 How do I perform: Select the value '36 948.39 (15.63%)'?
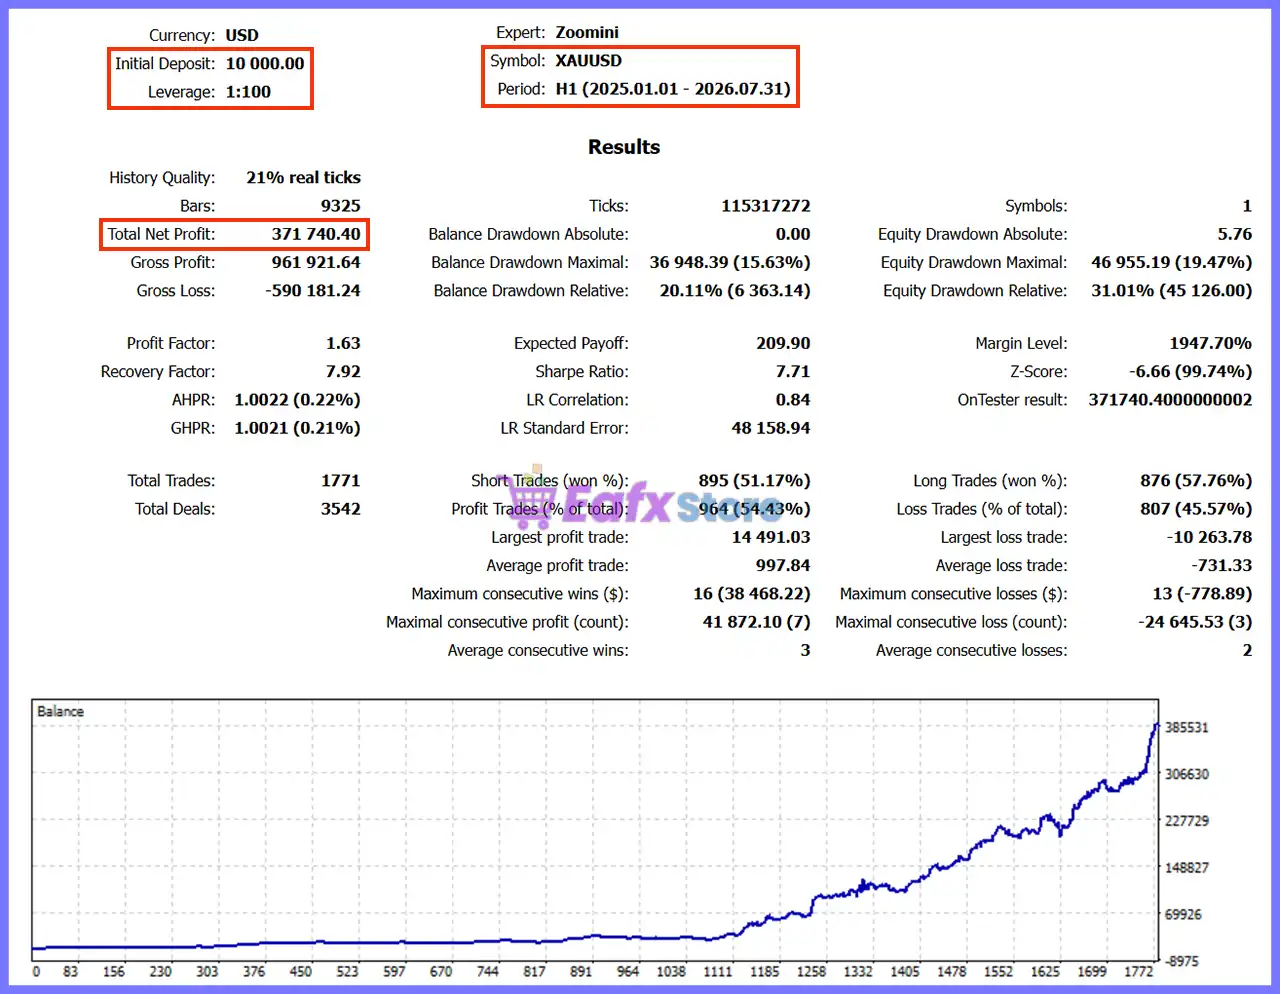[730, 262]
